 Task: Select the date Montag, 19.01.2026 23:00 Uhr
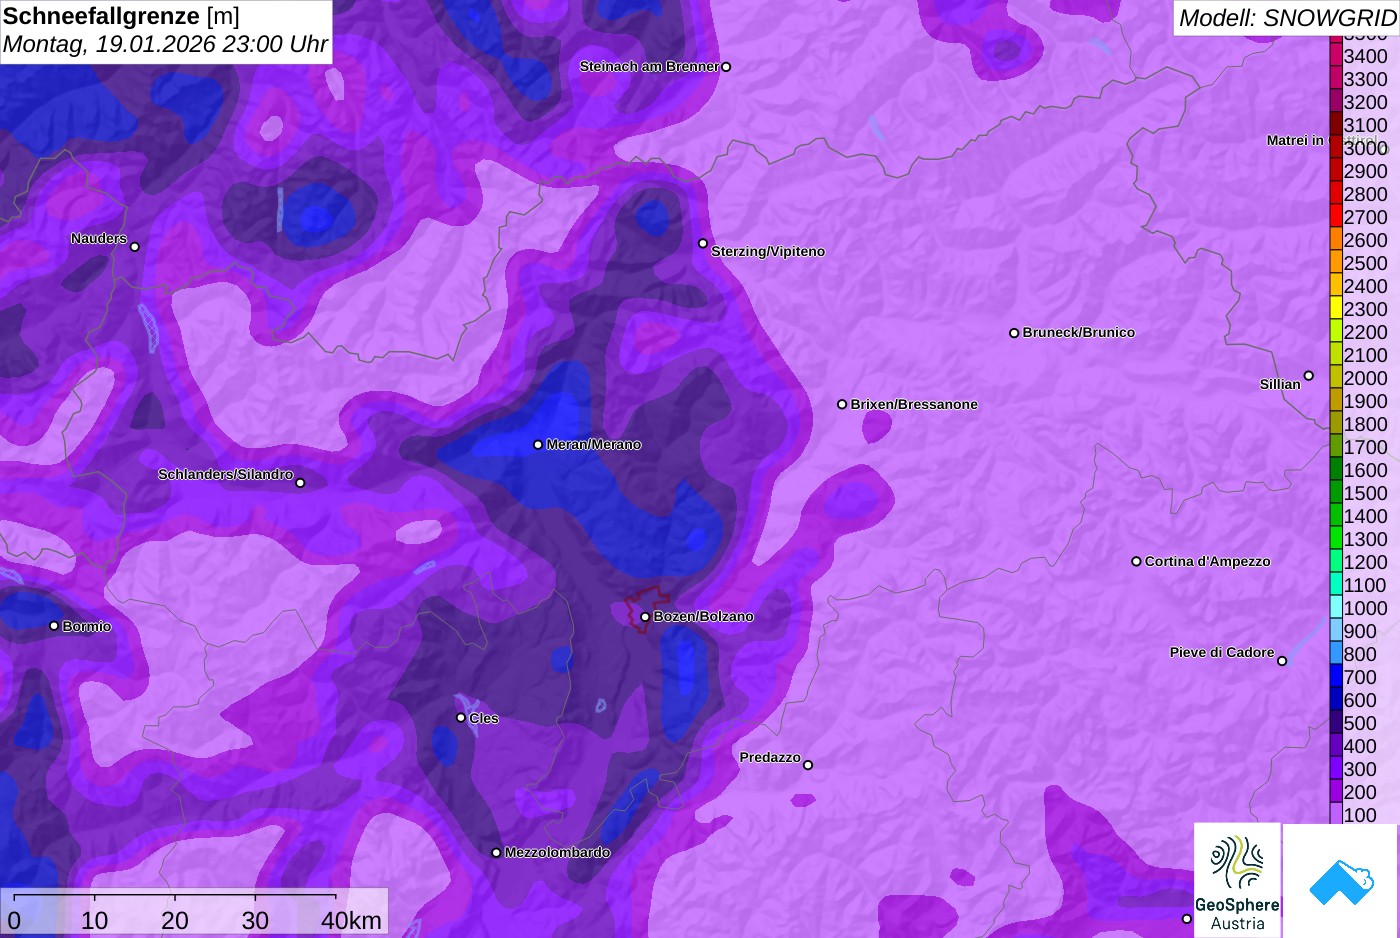(x=165, y=45)
